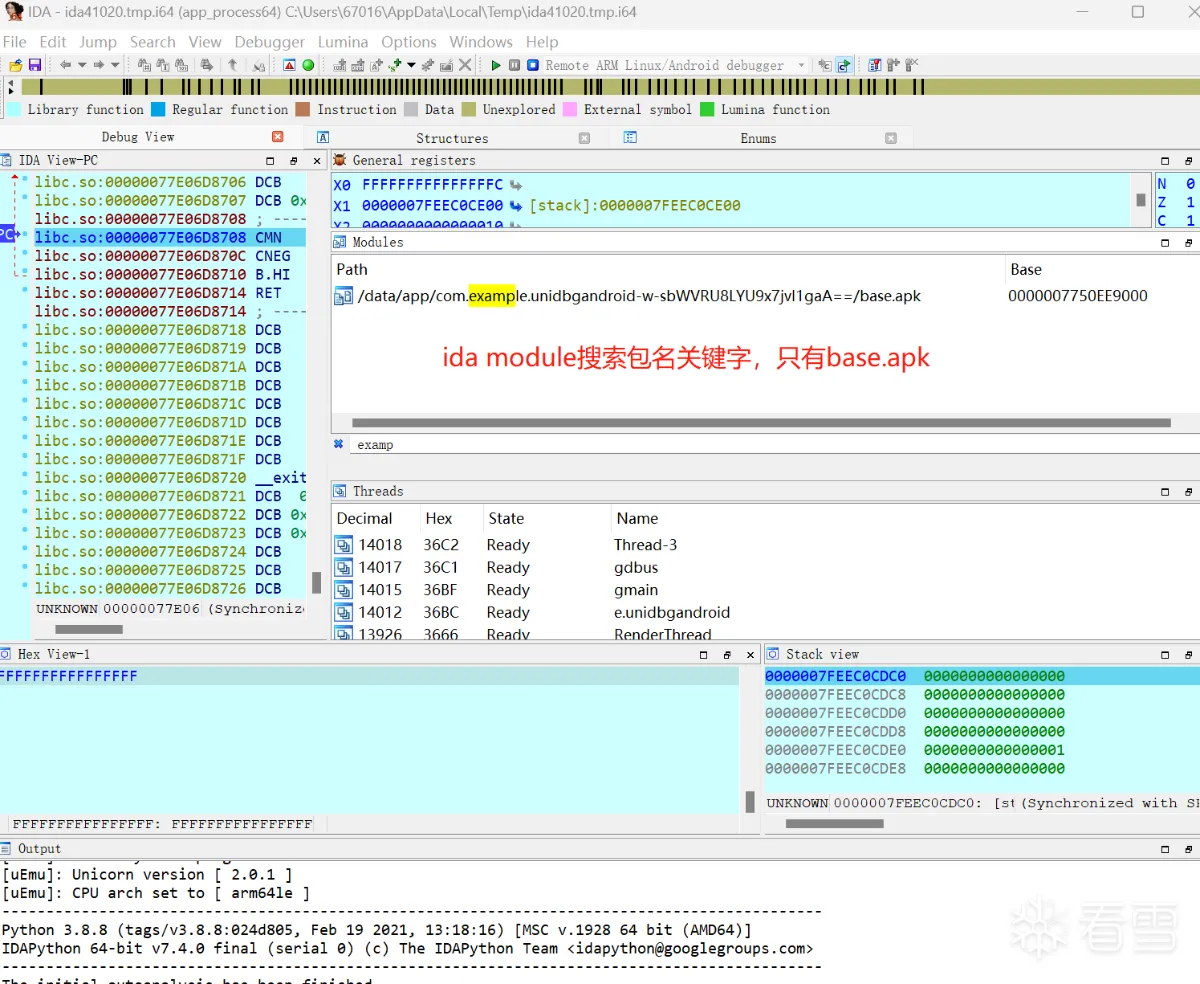1200x984 pixels.
Task: Click the navigate back arrow icon
Action: click(65, 66)
